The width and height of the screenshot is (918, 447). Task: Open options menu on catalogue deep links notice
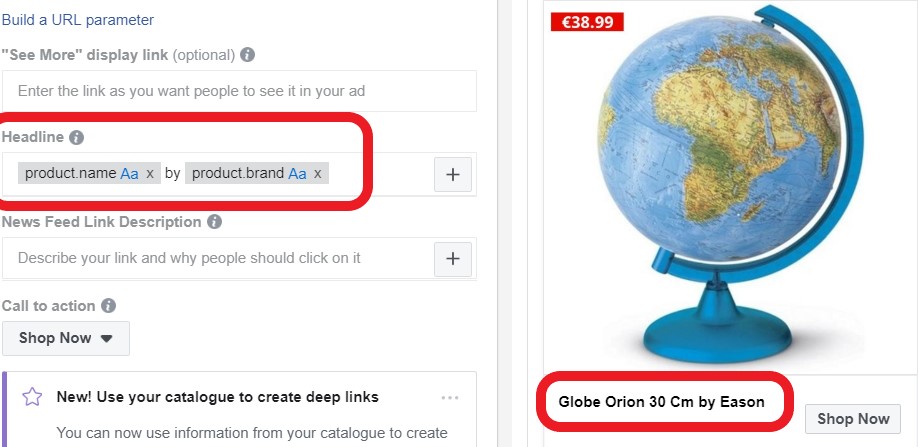(450, 397)
